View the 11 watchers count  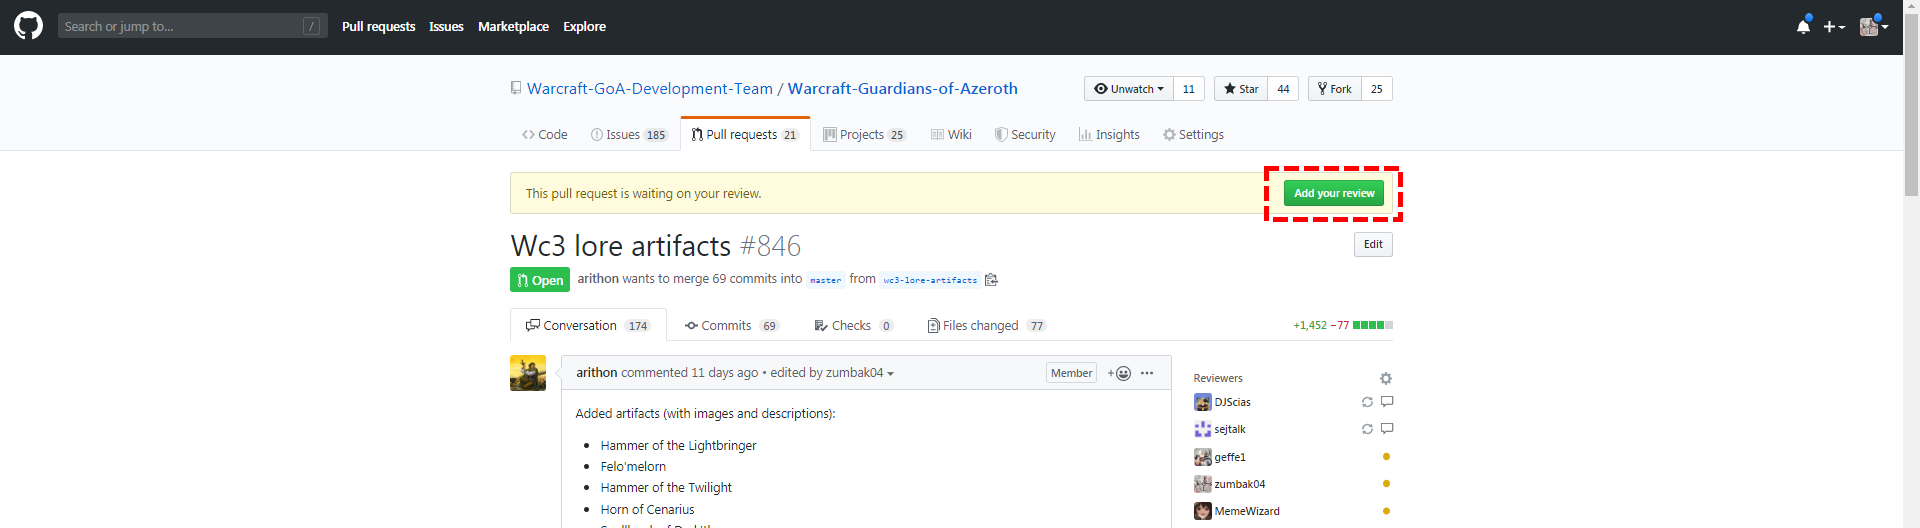coord(1189,89)
